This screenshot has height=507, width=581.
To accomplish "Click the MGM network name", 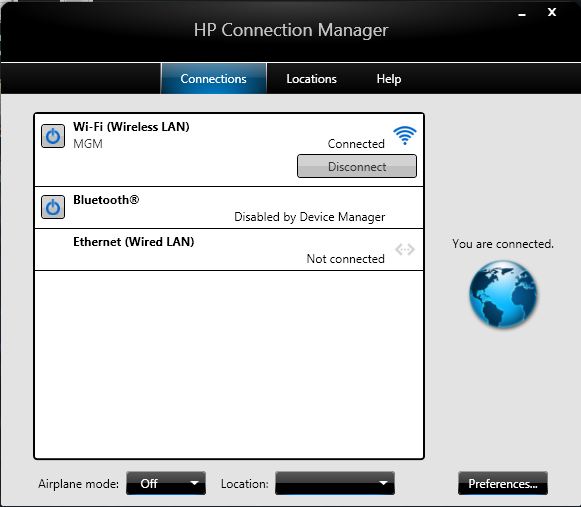I will tap(88, 144).
